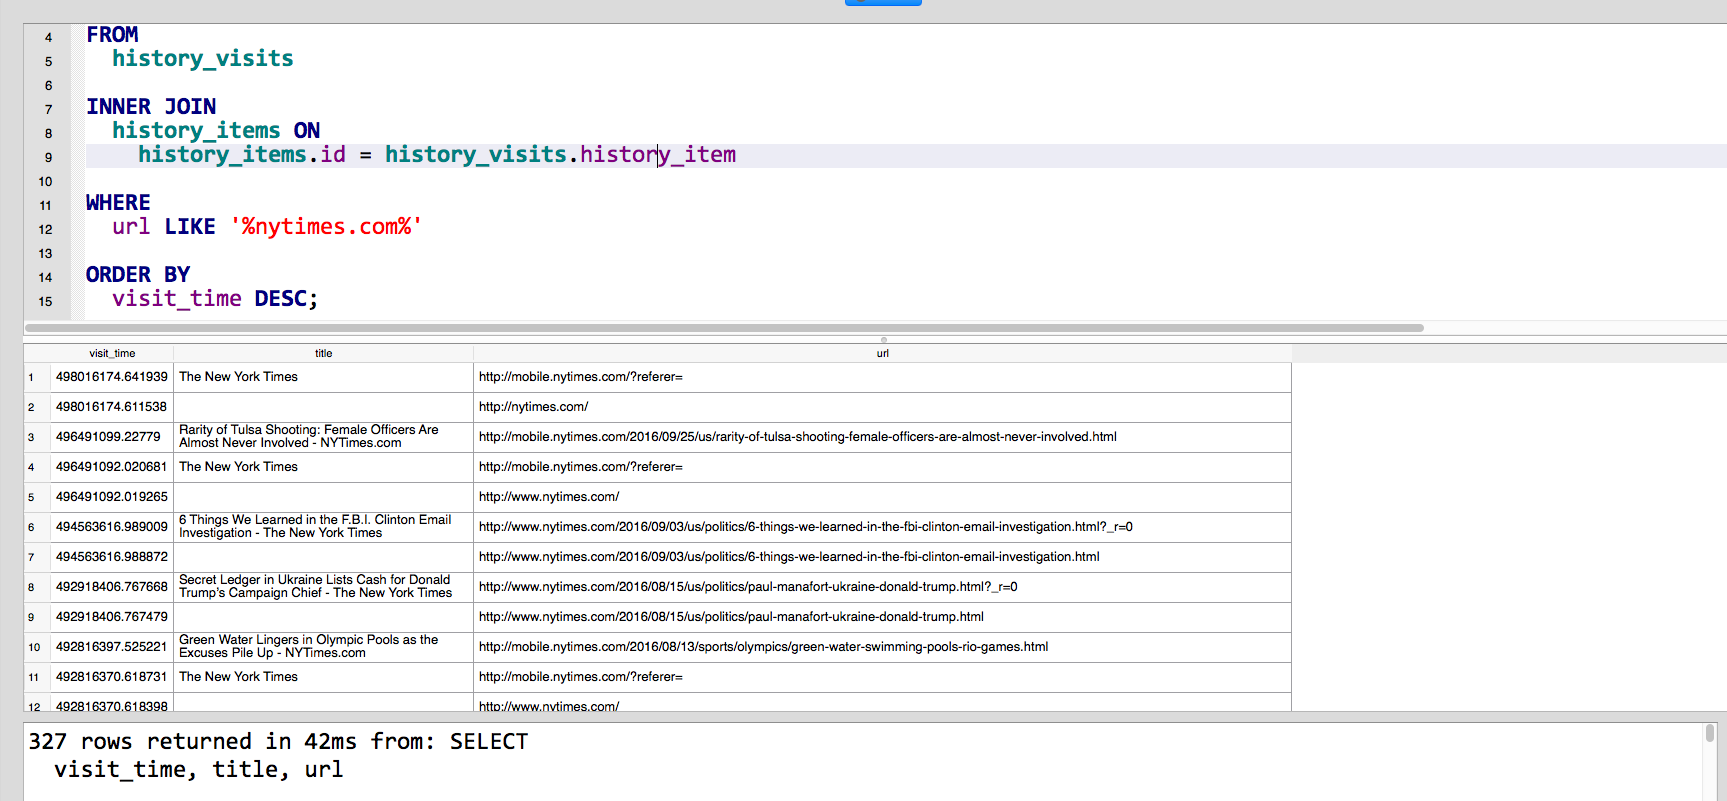Select row 5 url http://www.nytimes.com/

click(x=882, y=497)
